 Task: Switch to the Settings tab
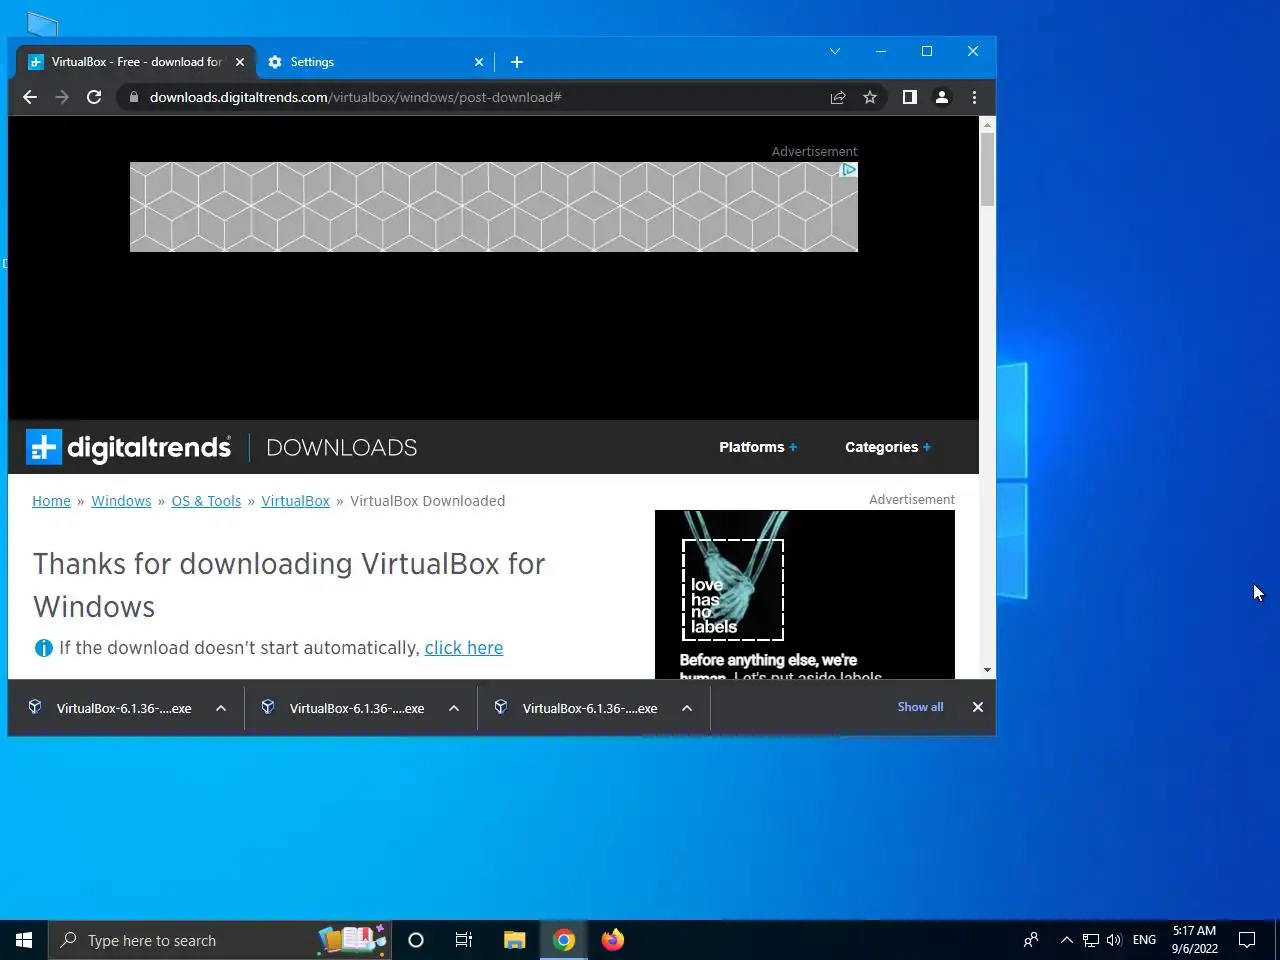tap(375, 62)
